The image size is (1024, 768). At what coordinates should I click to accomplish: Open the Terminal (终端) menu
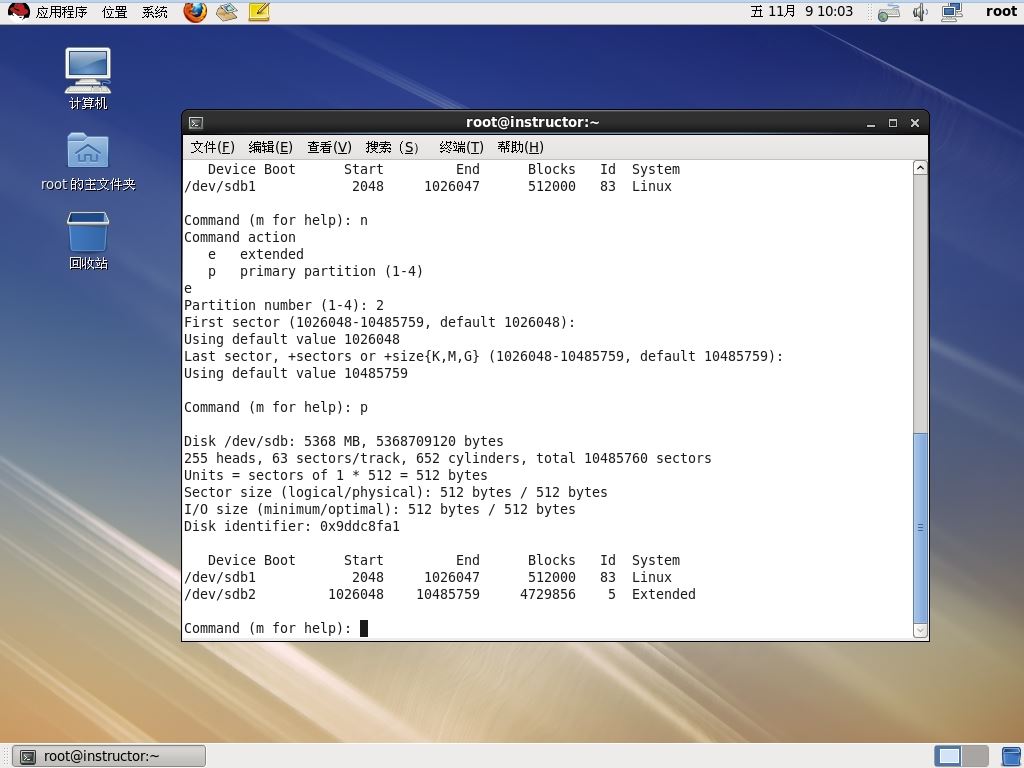point(461,148)
